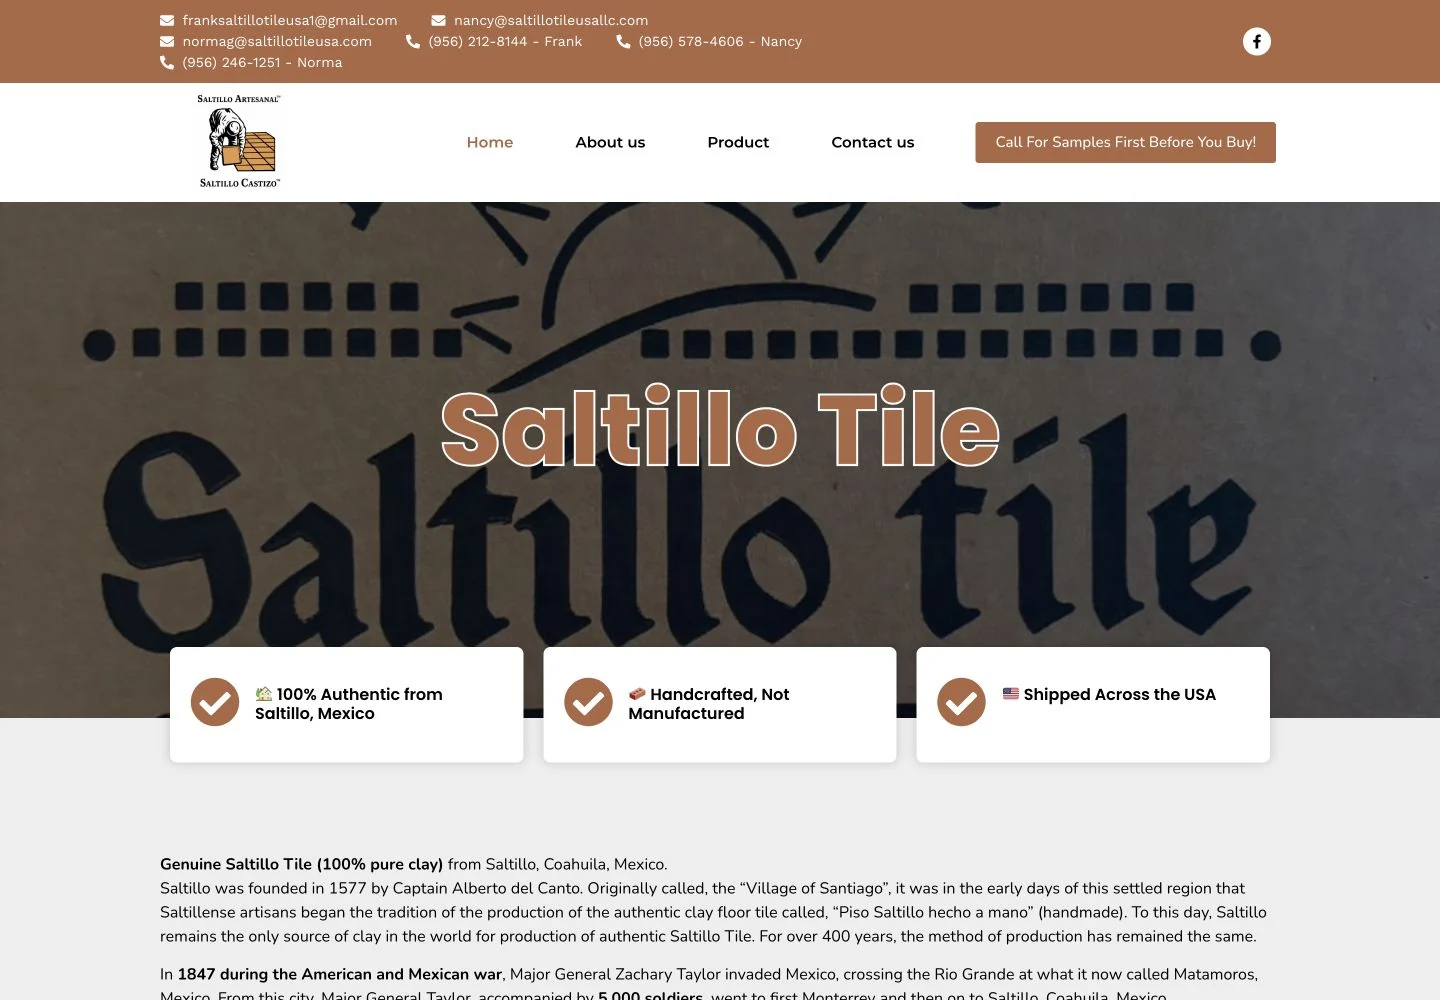Screen dimensions: 1440x1000
Task: Click the Saltillo Tile hero heading
Action: (720, 427)
